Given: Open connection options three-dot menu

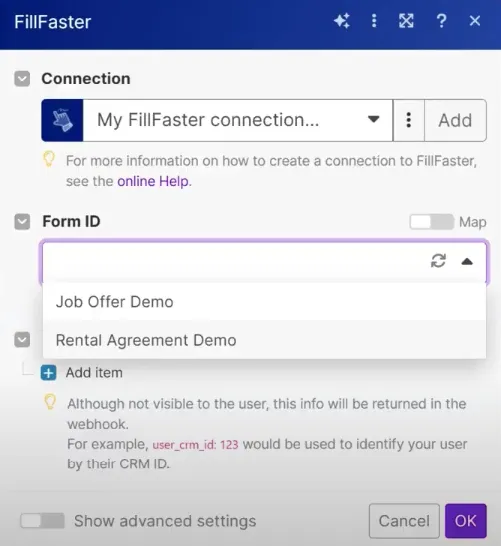Looking at the screenshot, I should tap(409, 120).
